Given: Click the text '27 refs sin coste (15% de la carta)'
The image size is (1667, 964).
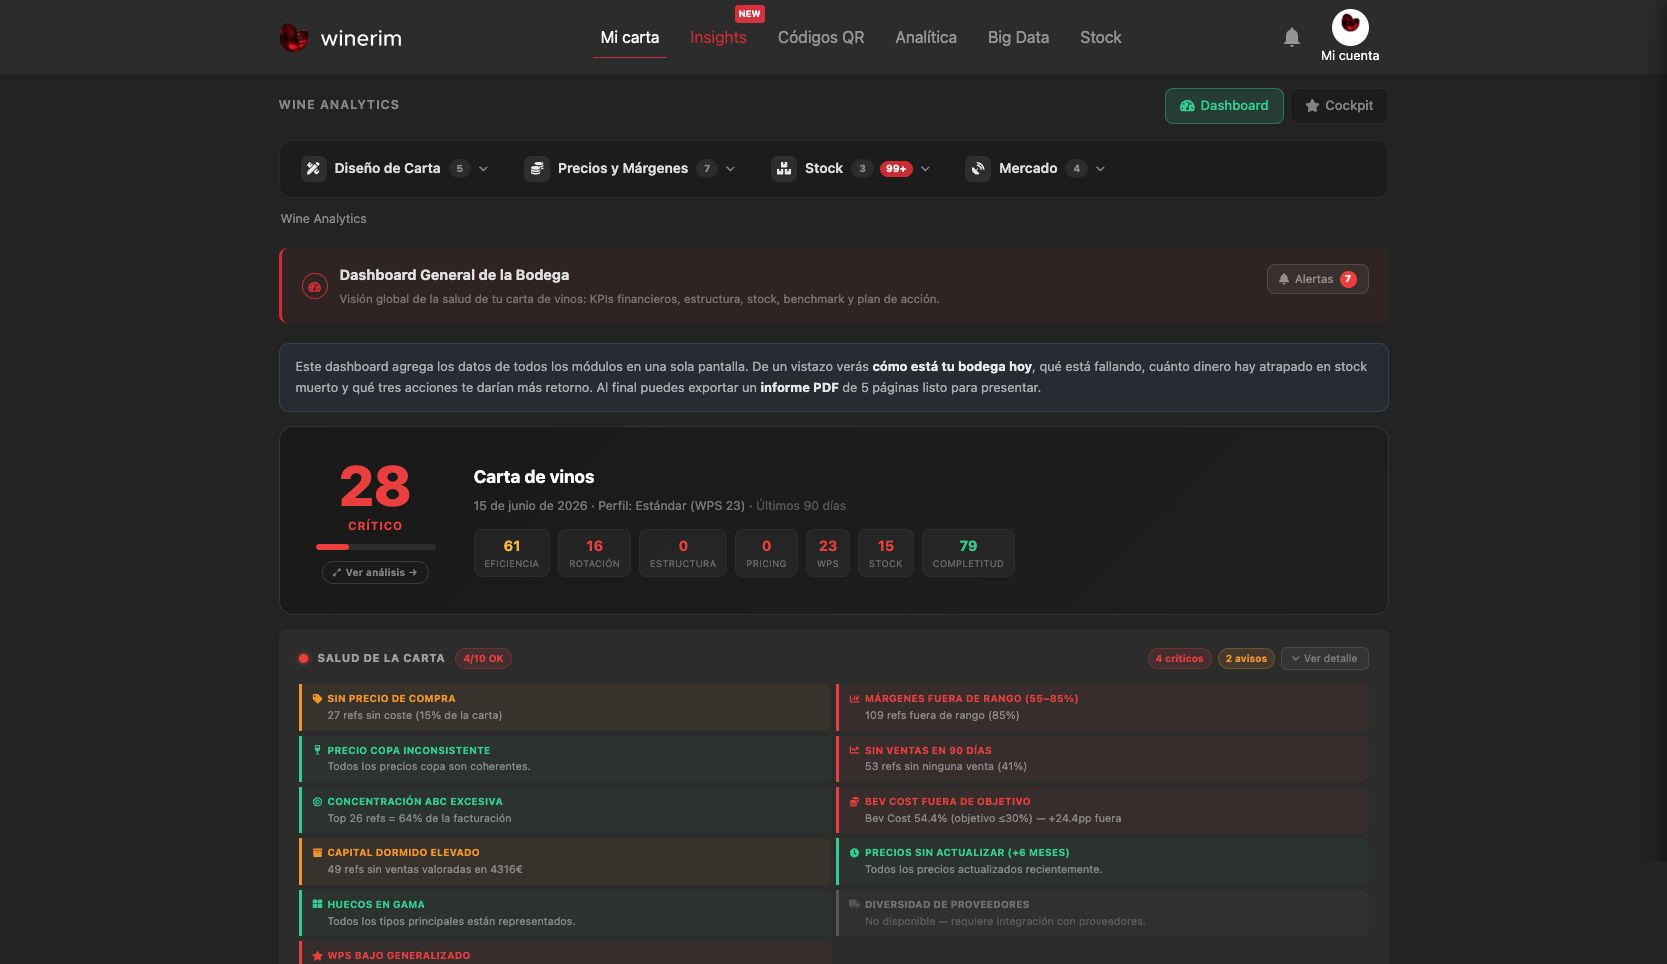Looking at the screenshot, I should (x=415, y=715).
